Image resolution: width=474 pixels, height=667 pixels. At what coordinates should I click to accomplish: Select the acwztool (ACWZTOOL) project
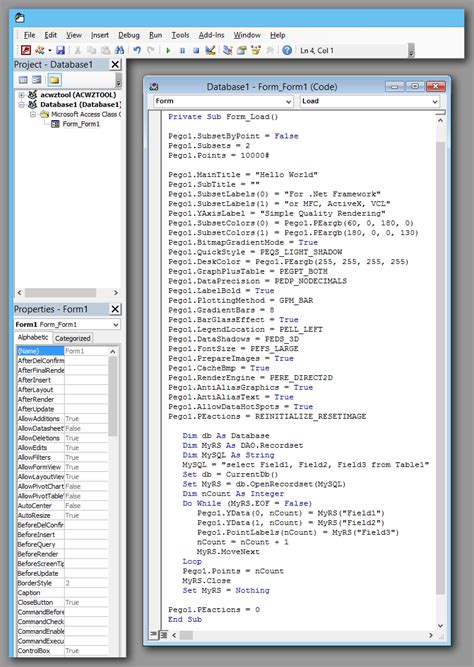pos(78,95)
